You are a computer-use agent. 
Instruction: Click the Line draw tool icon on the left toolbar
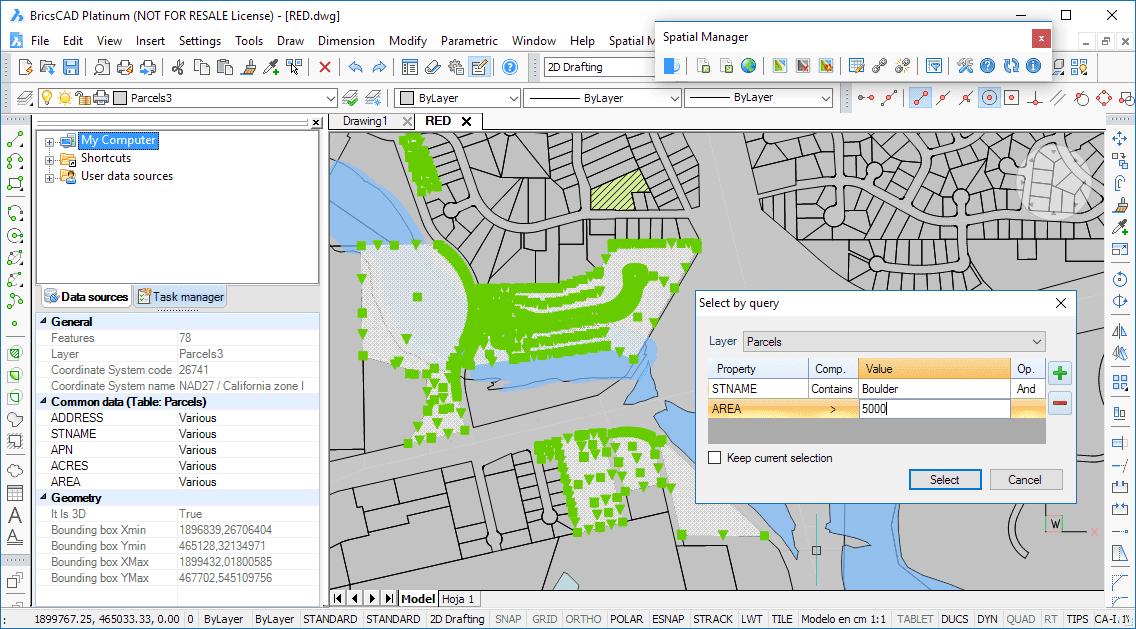pos(14,138)
